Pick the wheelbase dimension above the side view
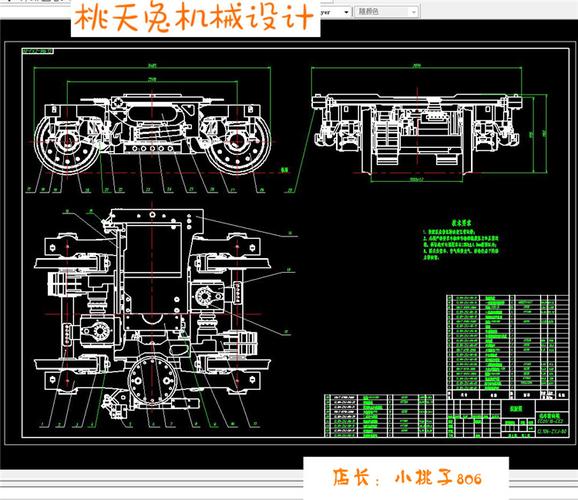This screenshot has height=500, width=578. pyautogui.click(x=152, y=79)
